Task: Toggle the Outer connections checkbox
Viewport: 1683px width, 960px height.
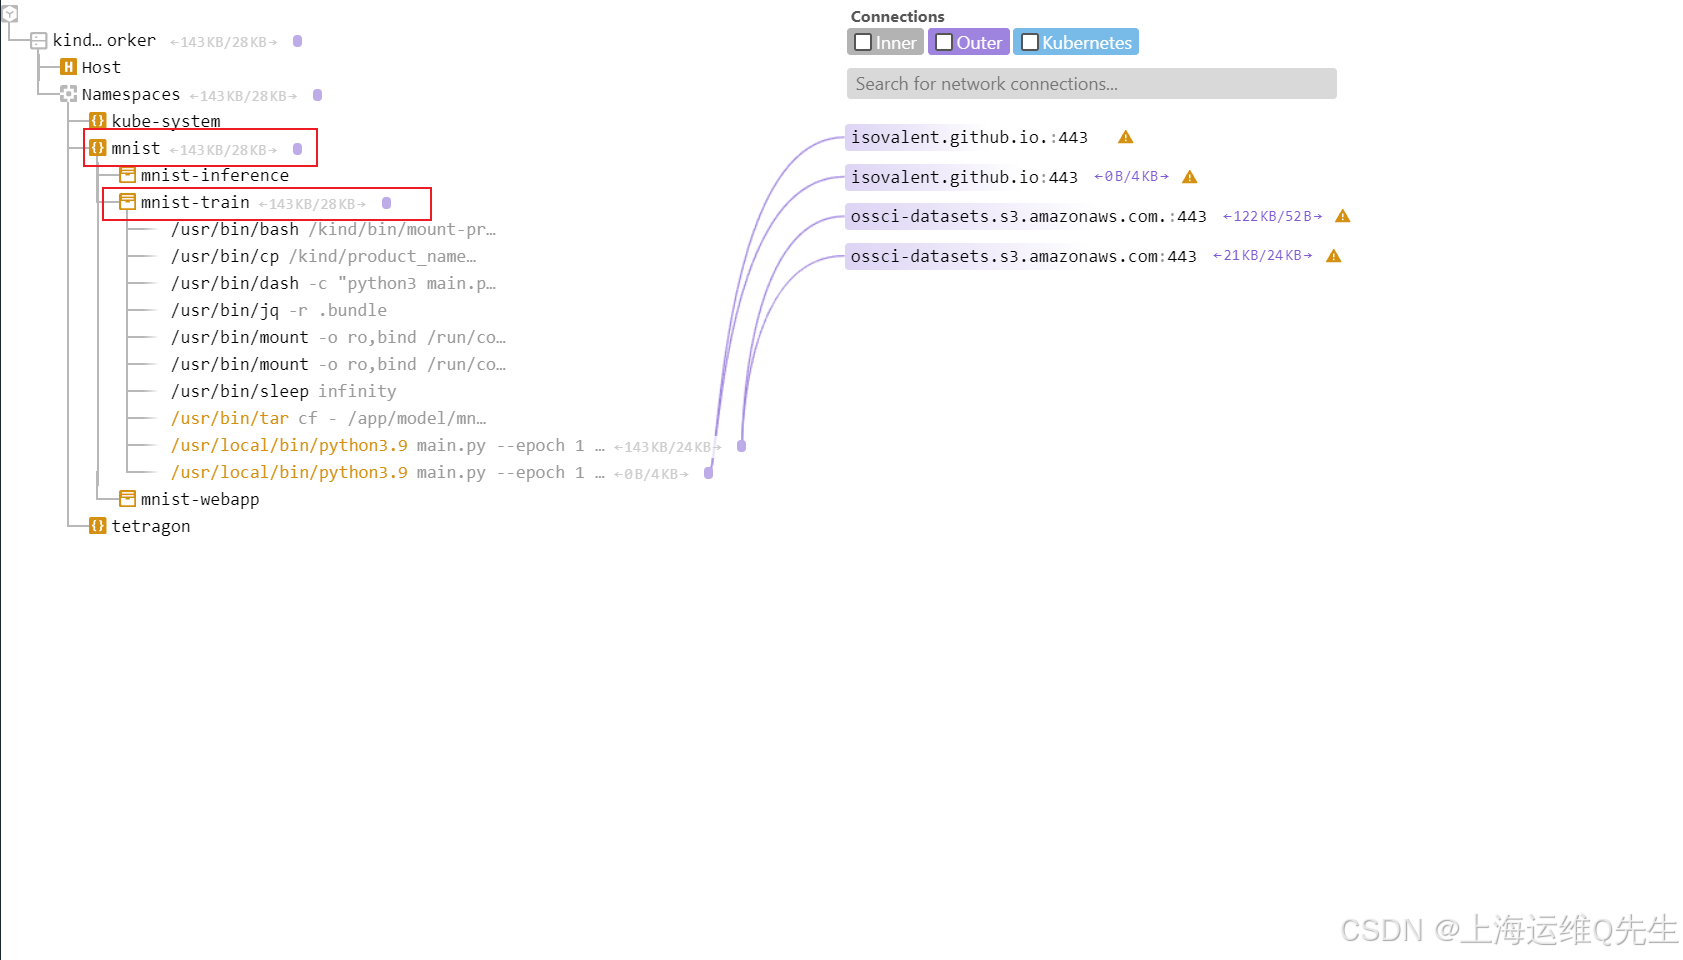Action: (x=943, y=42)
